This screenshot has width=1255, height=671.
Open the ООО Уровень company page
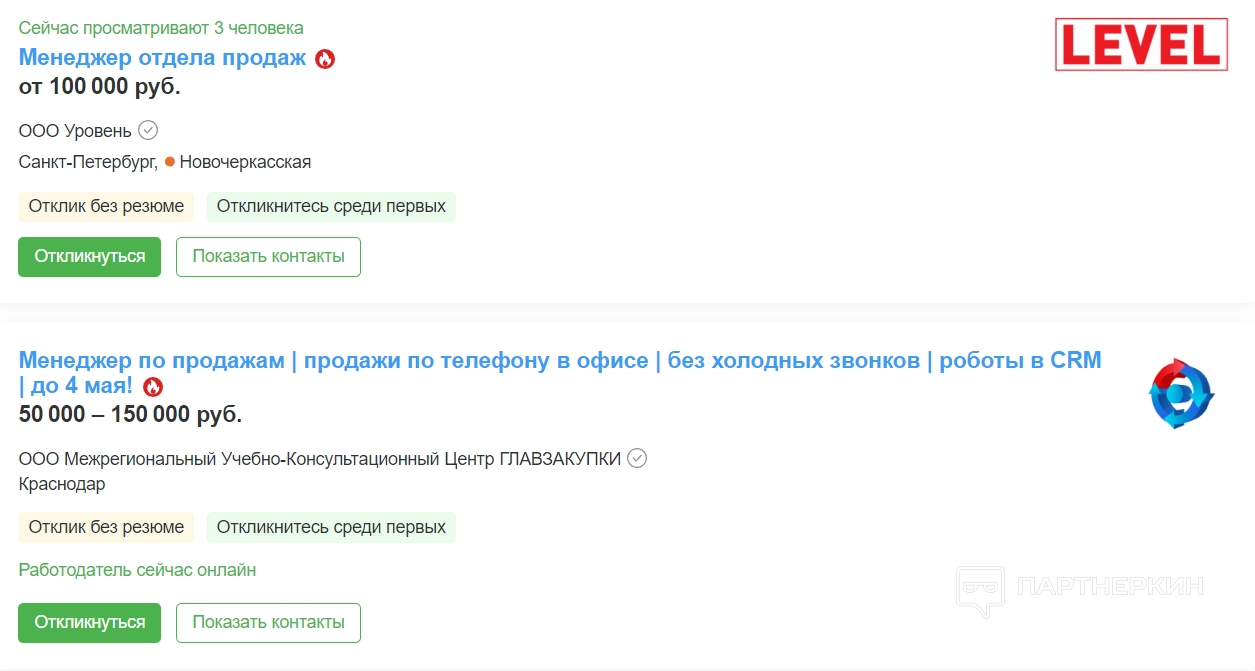click(74, 131)
